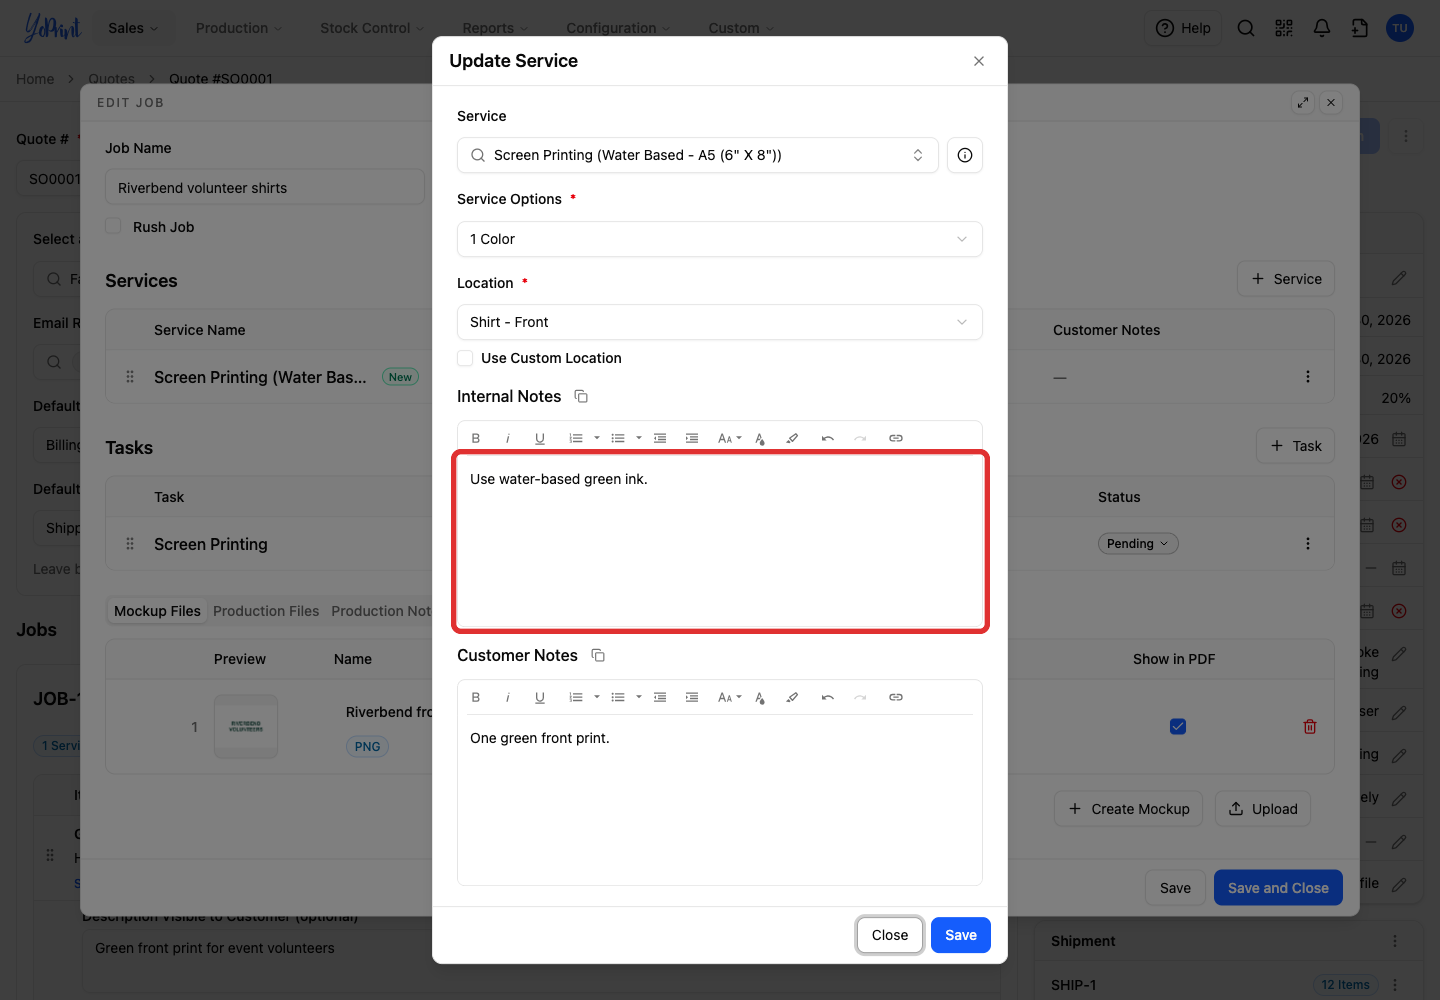The width and height of the screenshot is (1440, 1000).
Task: Open Service selector combo box
Action: pos(698,155)
